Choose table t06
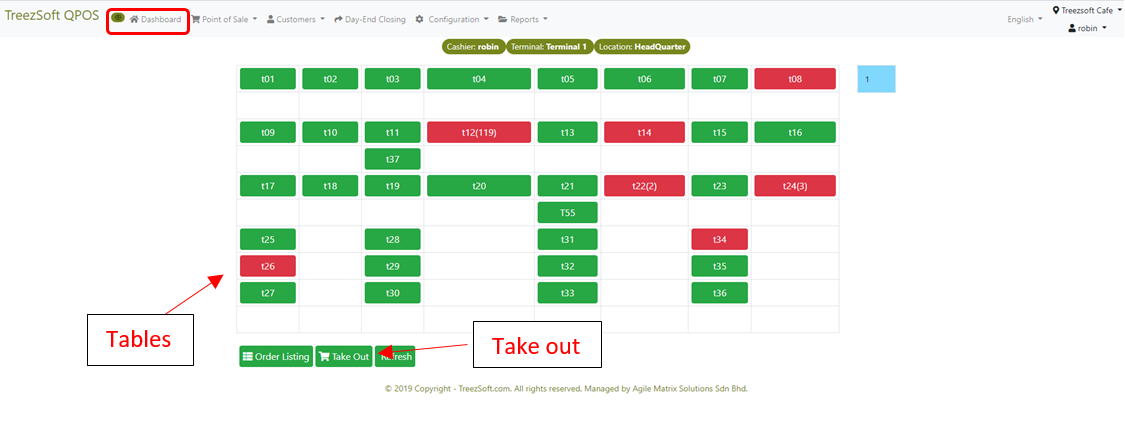 tap(644, 79)
